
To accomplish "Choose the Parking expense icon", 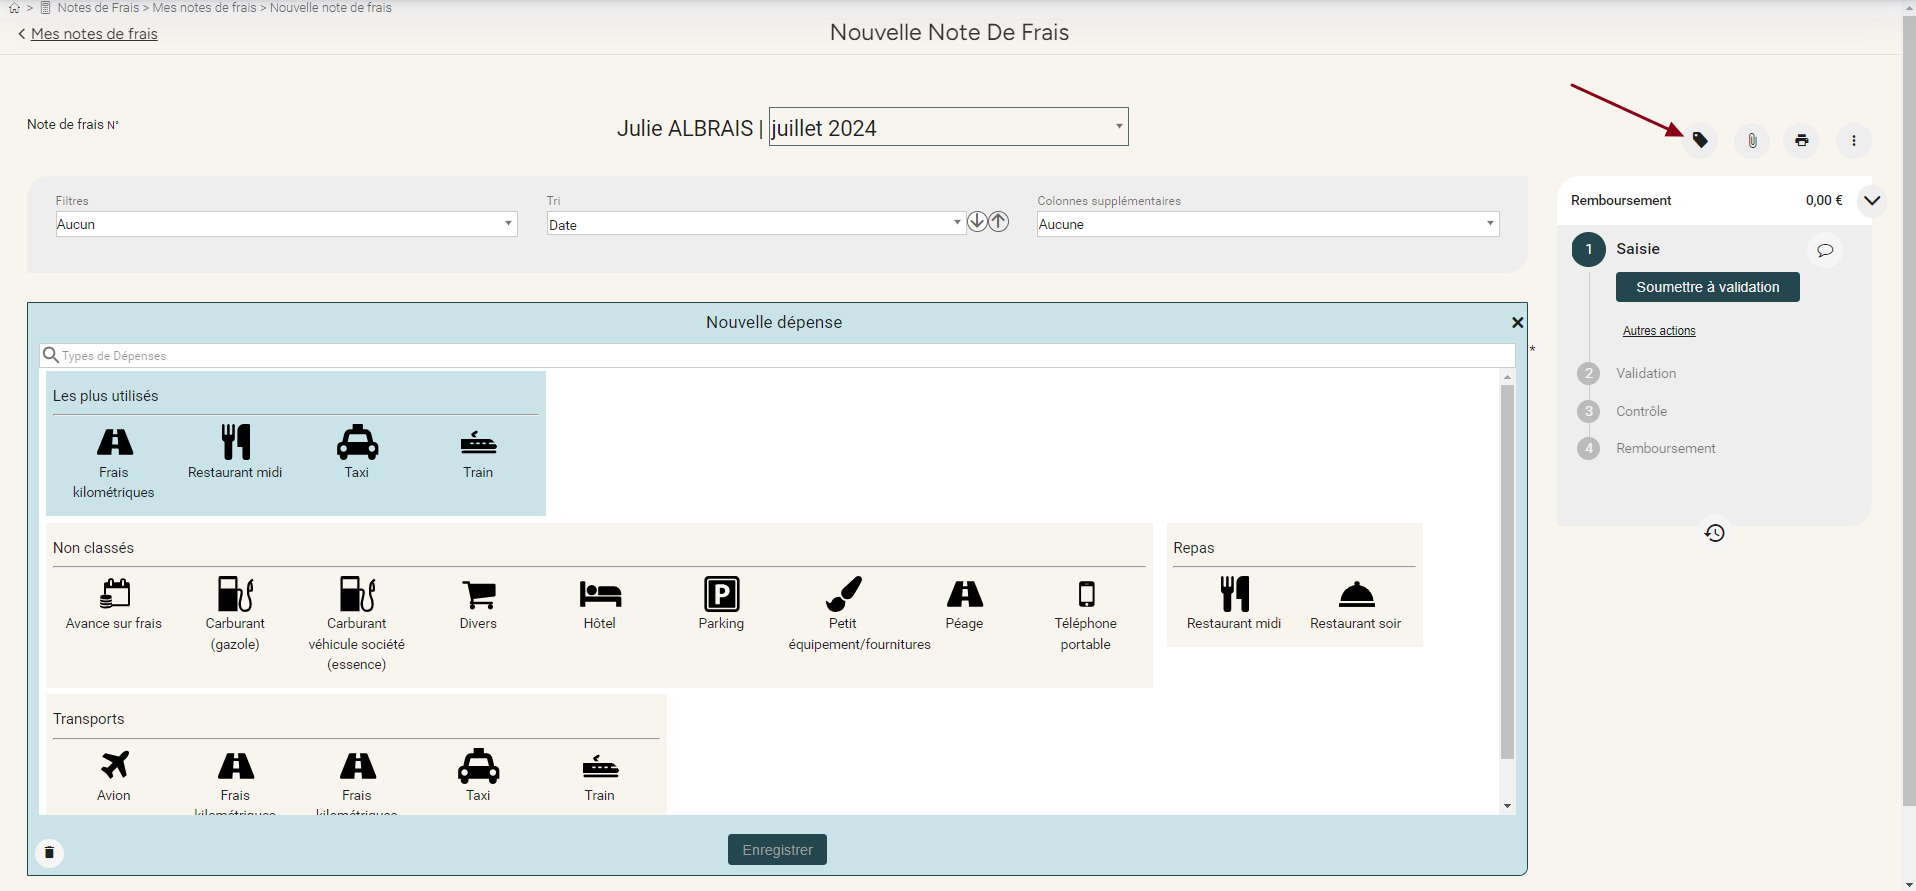I will tap(721, 603).
